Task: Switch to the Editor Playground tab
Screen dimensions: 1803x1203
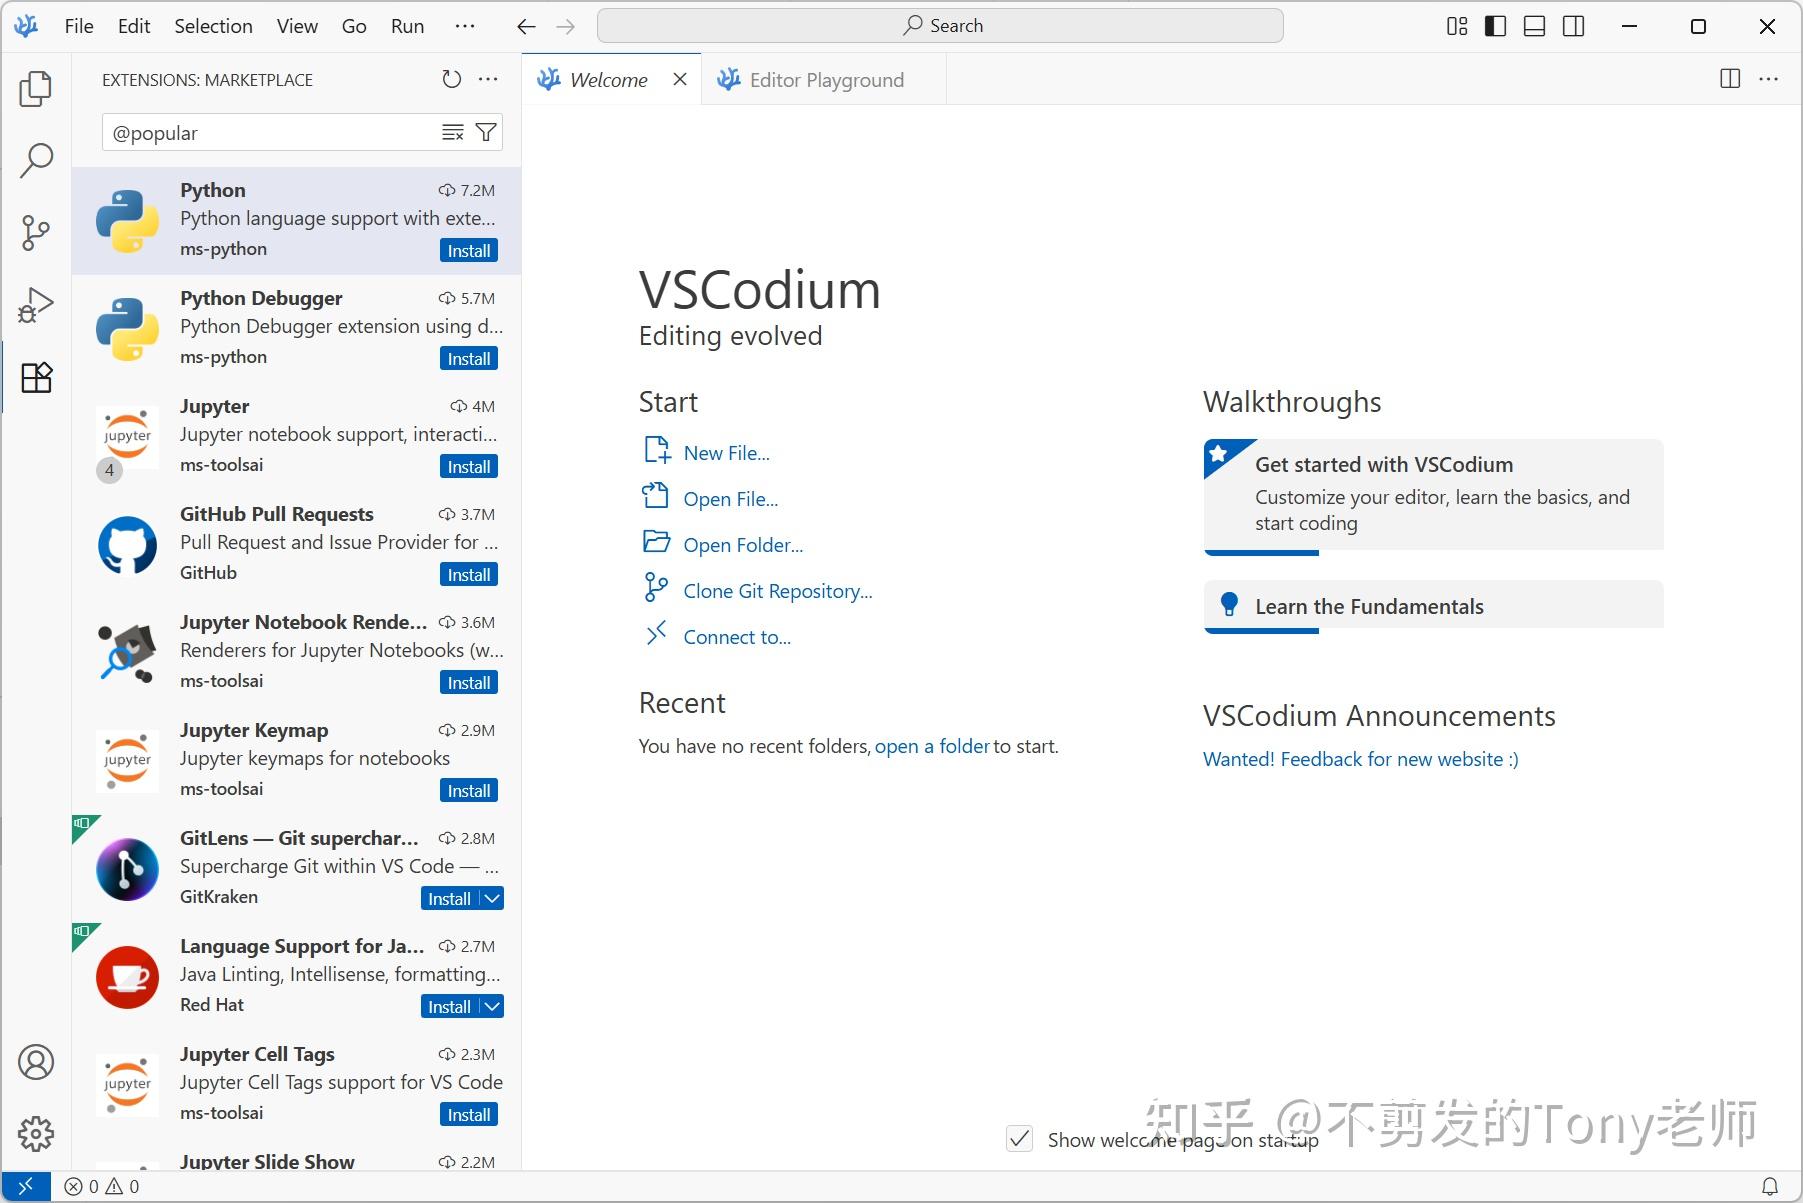Action: (825, 79)
